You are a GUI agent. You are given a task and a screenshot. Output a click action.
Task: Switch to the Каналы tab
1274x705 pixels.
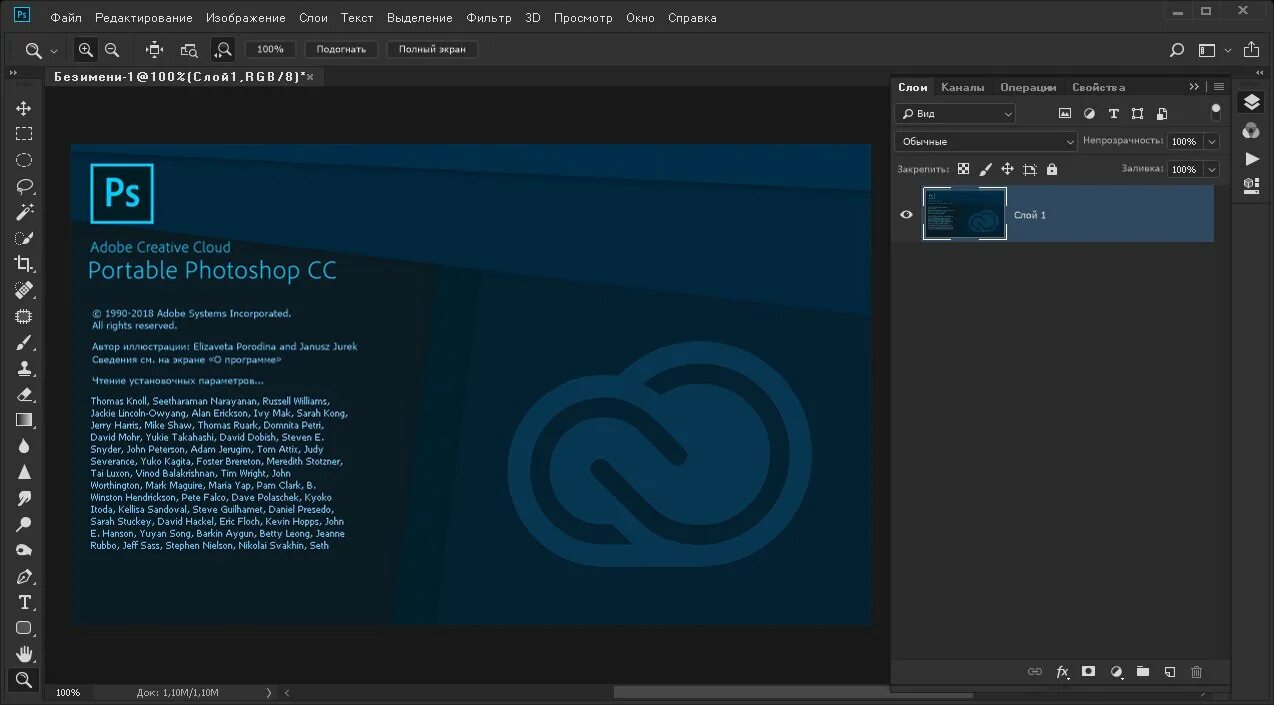(963, 87)
